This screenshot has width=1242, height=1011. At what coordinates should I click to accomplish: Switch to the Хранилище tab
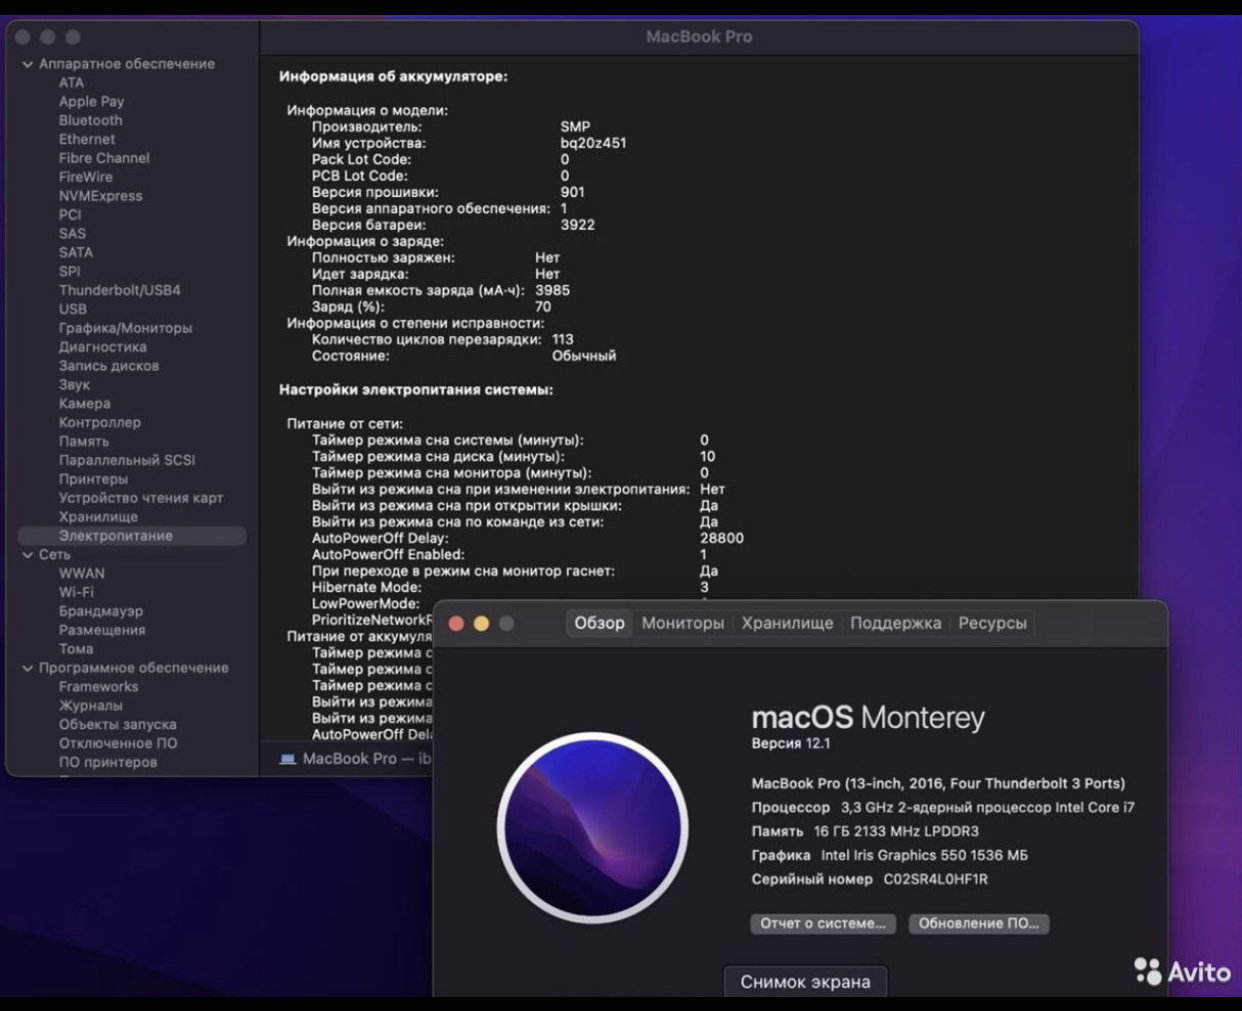[787, 623]
